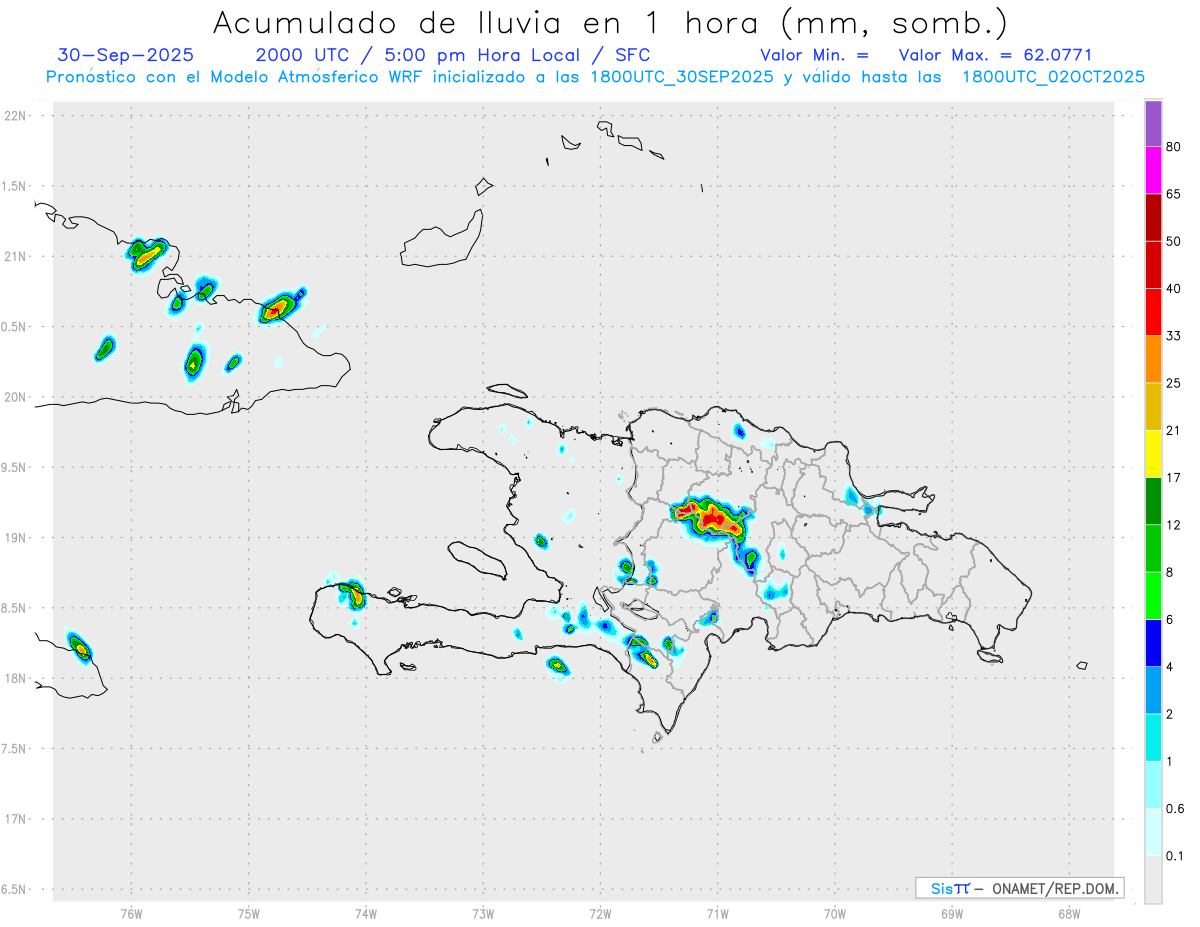
Task: Click the '65' colorbar value label
Action: tap(1174, 194)
